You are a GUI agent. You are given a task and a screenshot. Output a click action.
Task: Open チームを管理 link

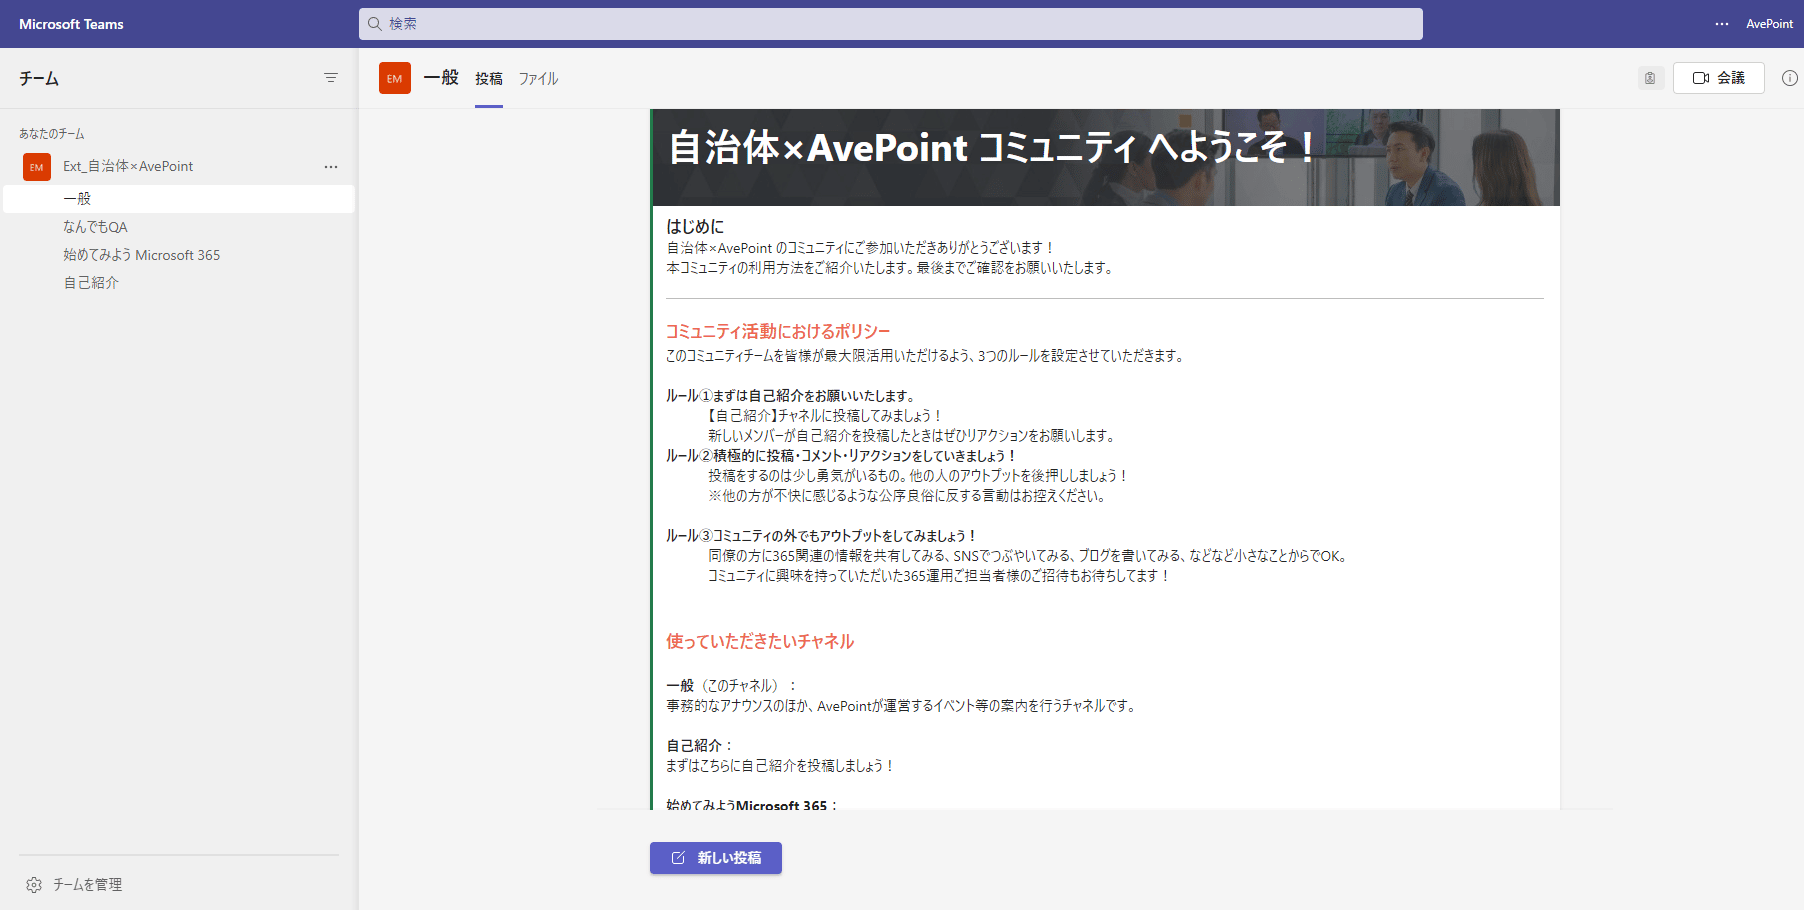[87, 885]
